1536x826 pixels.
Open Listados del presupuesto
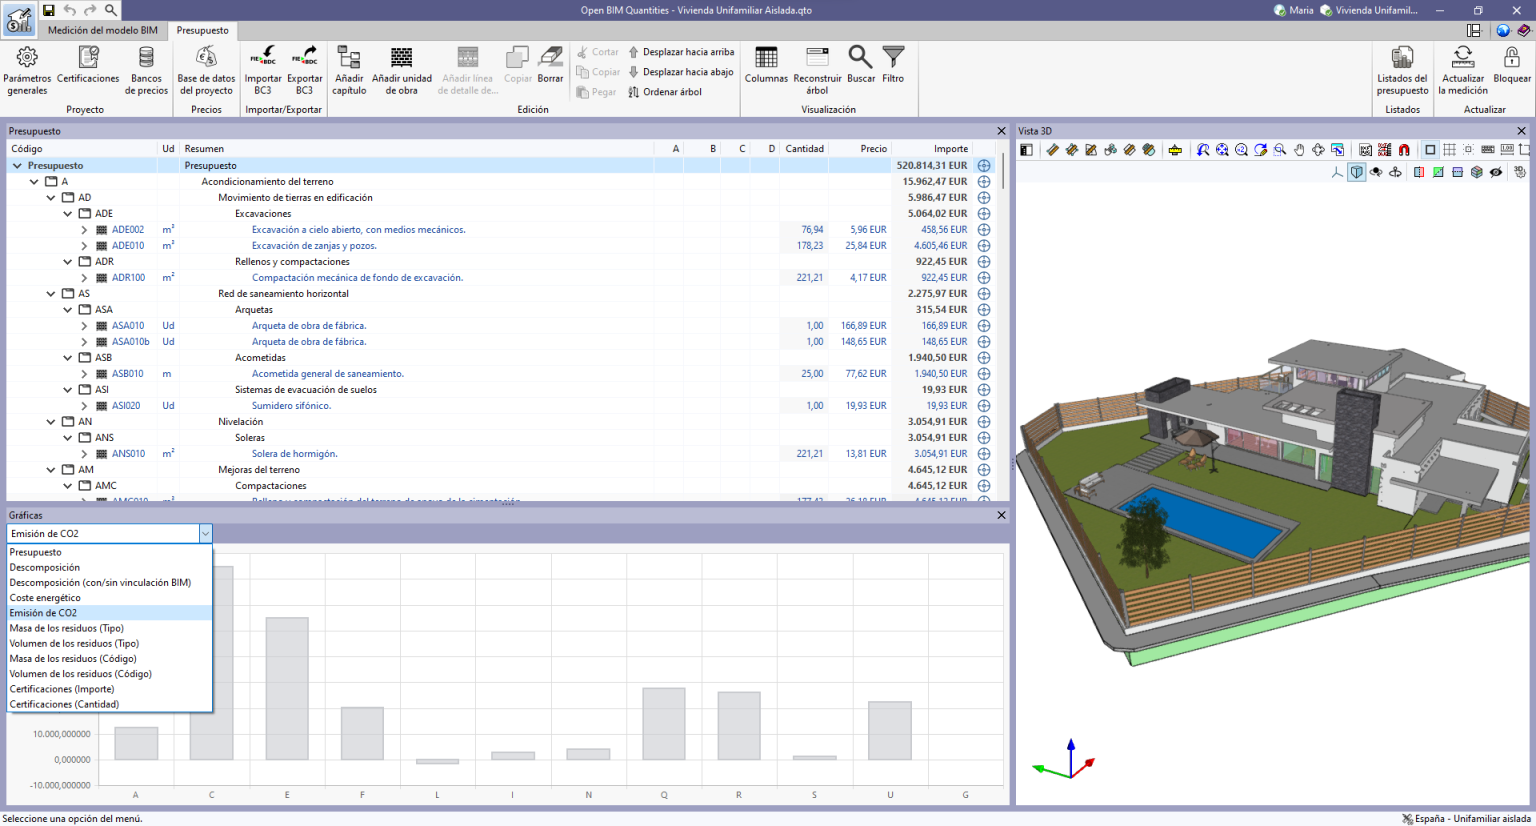click(1402, 70)
